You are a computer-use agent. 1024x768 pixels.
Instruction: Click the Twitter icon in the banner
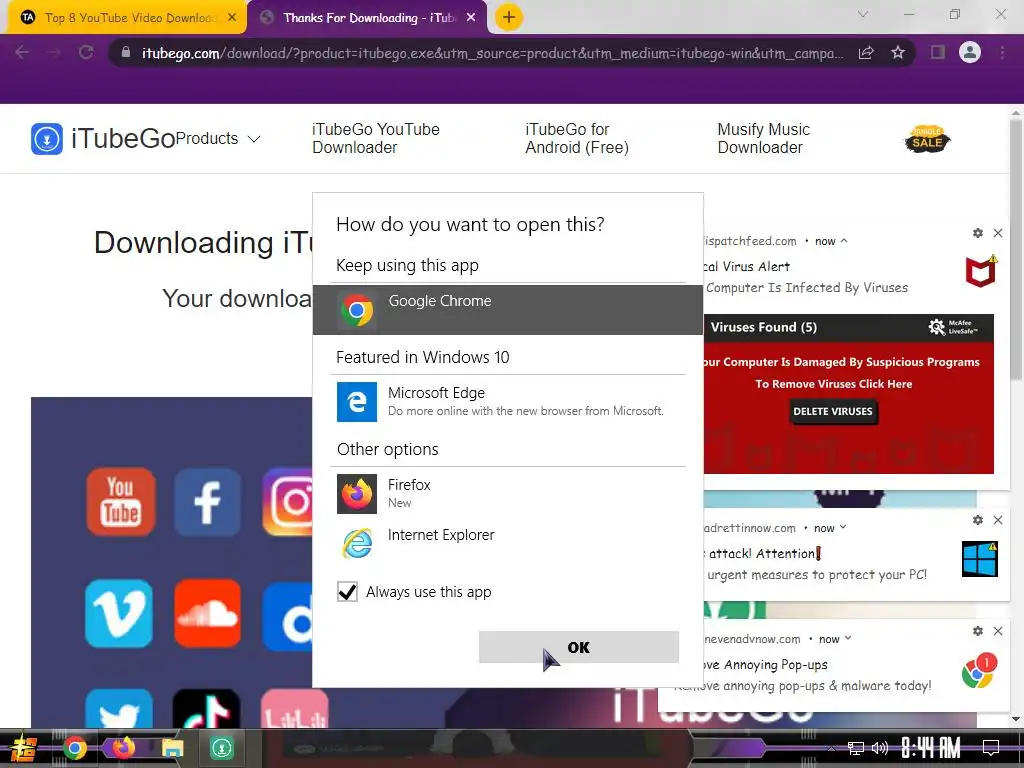tap(119, 709)
